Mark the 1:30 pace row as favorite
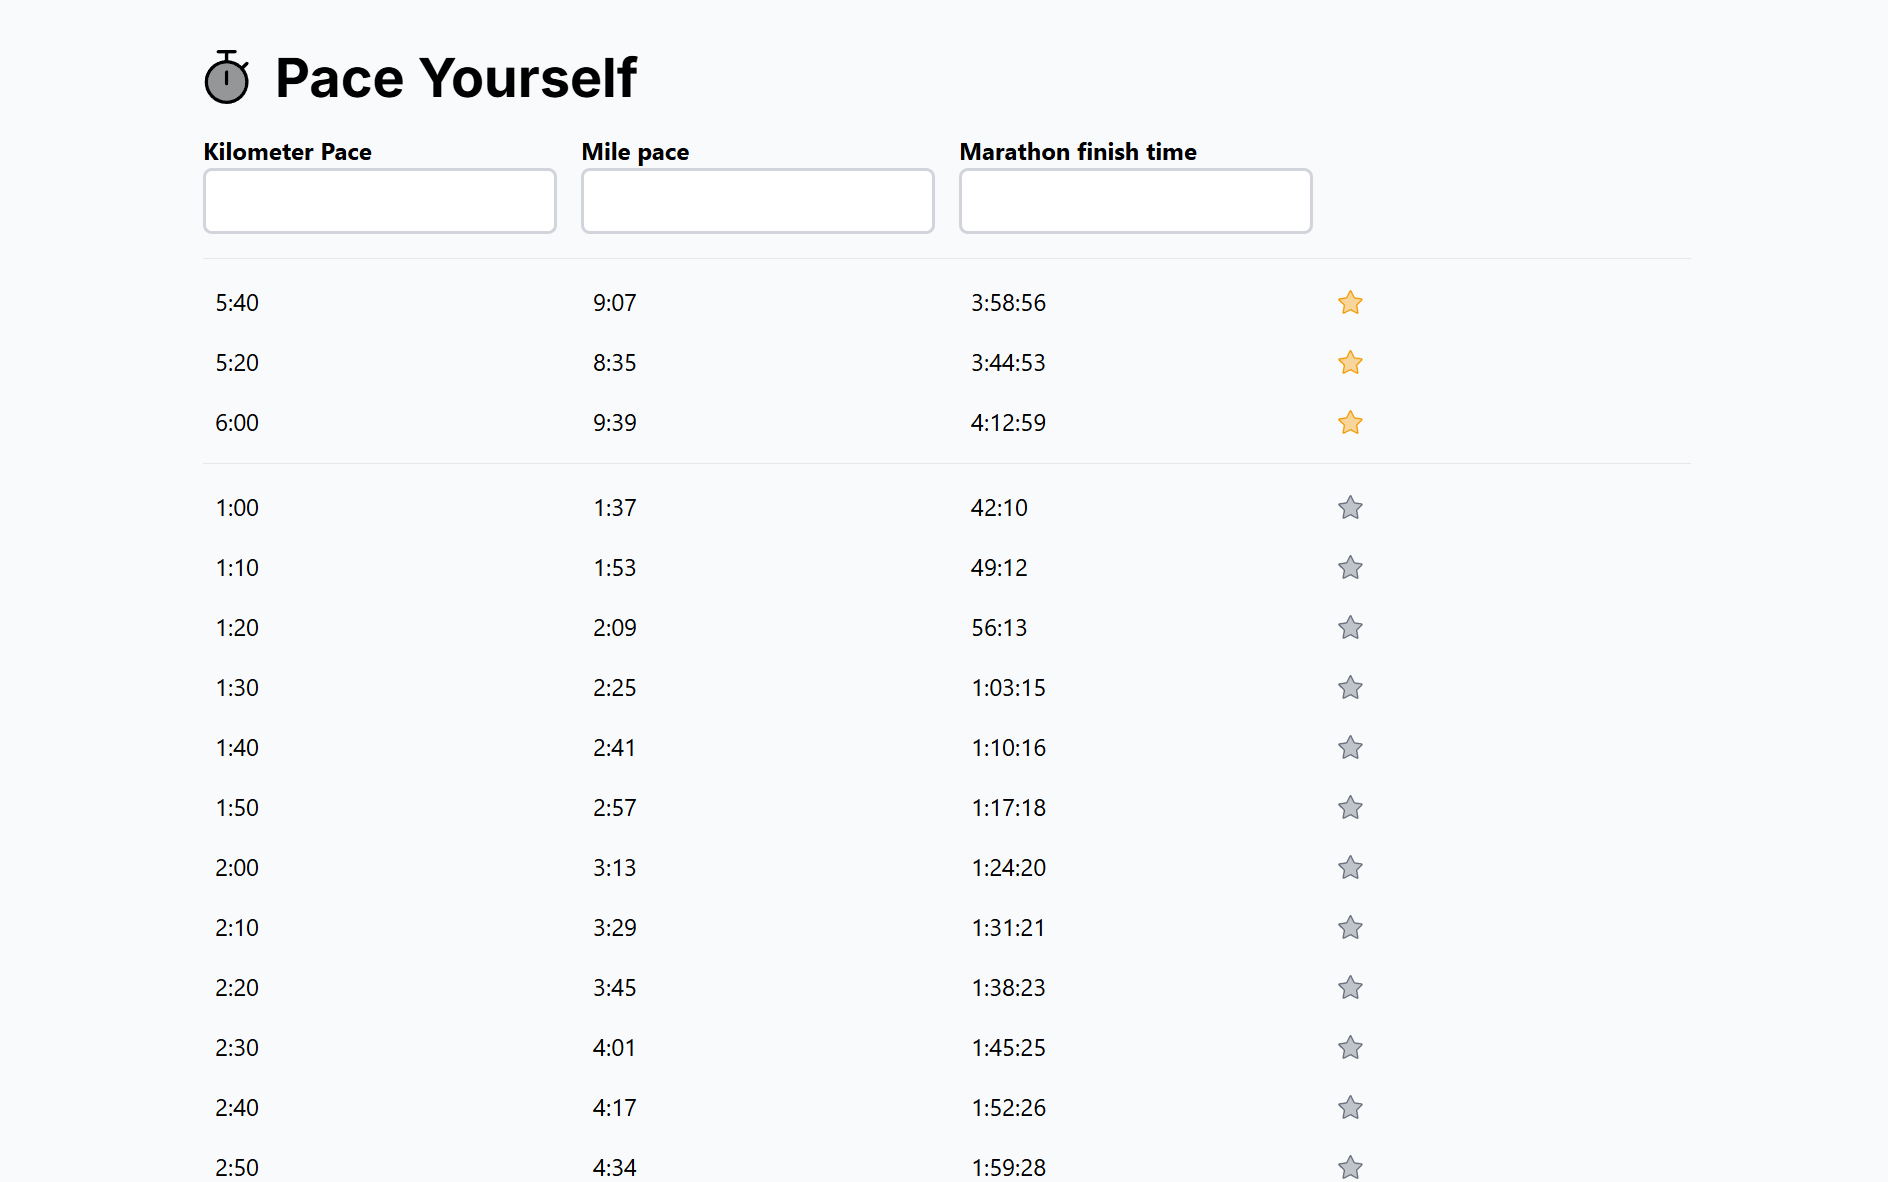The image size is (1888, 1182). (1350, 688)
